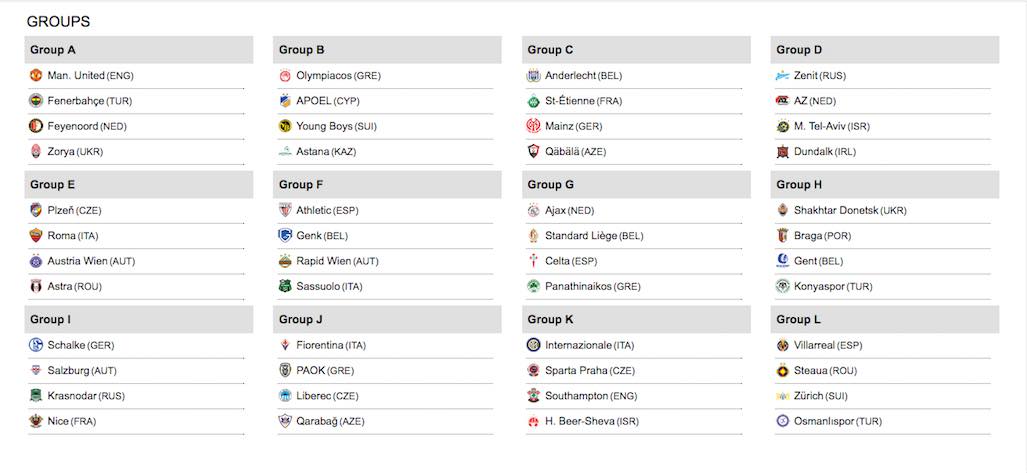
Task: Click the Genk club crest
Action: point(285,236)
